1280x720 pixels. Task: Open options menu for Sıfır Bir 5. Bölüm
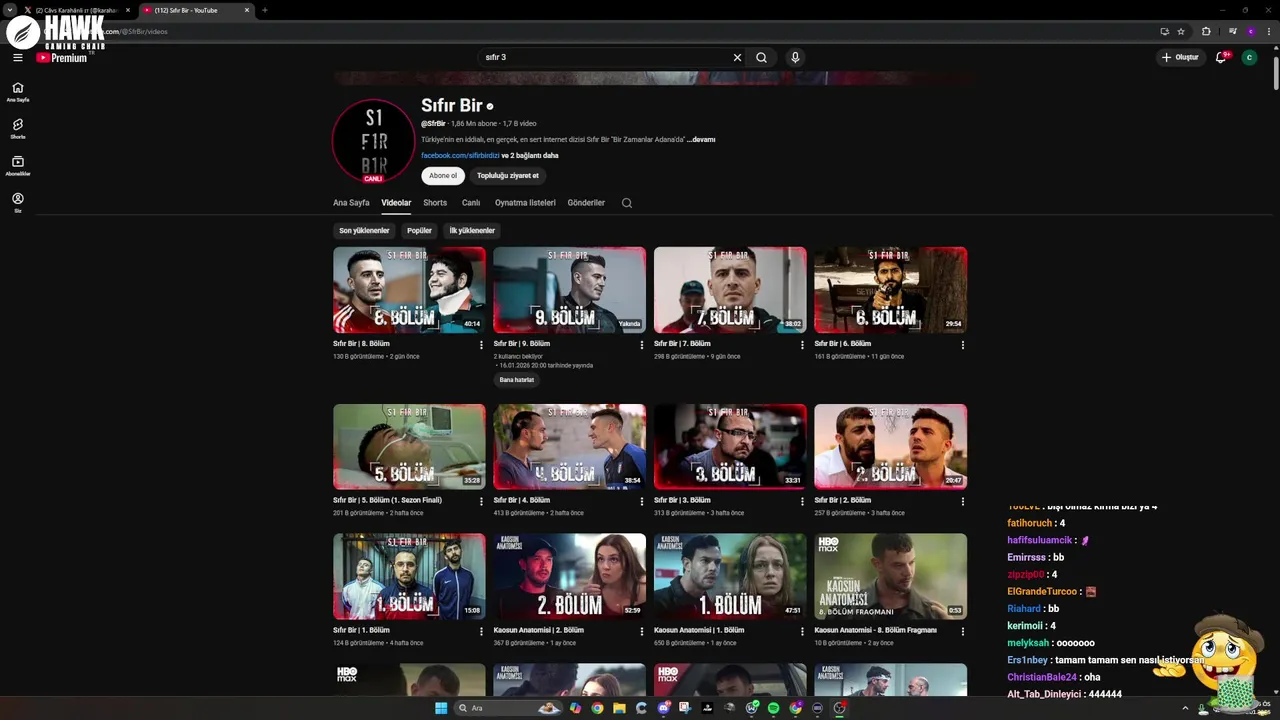point(481,502)
